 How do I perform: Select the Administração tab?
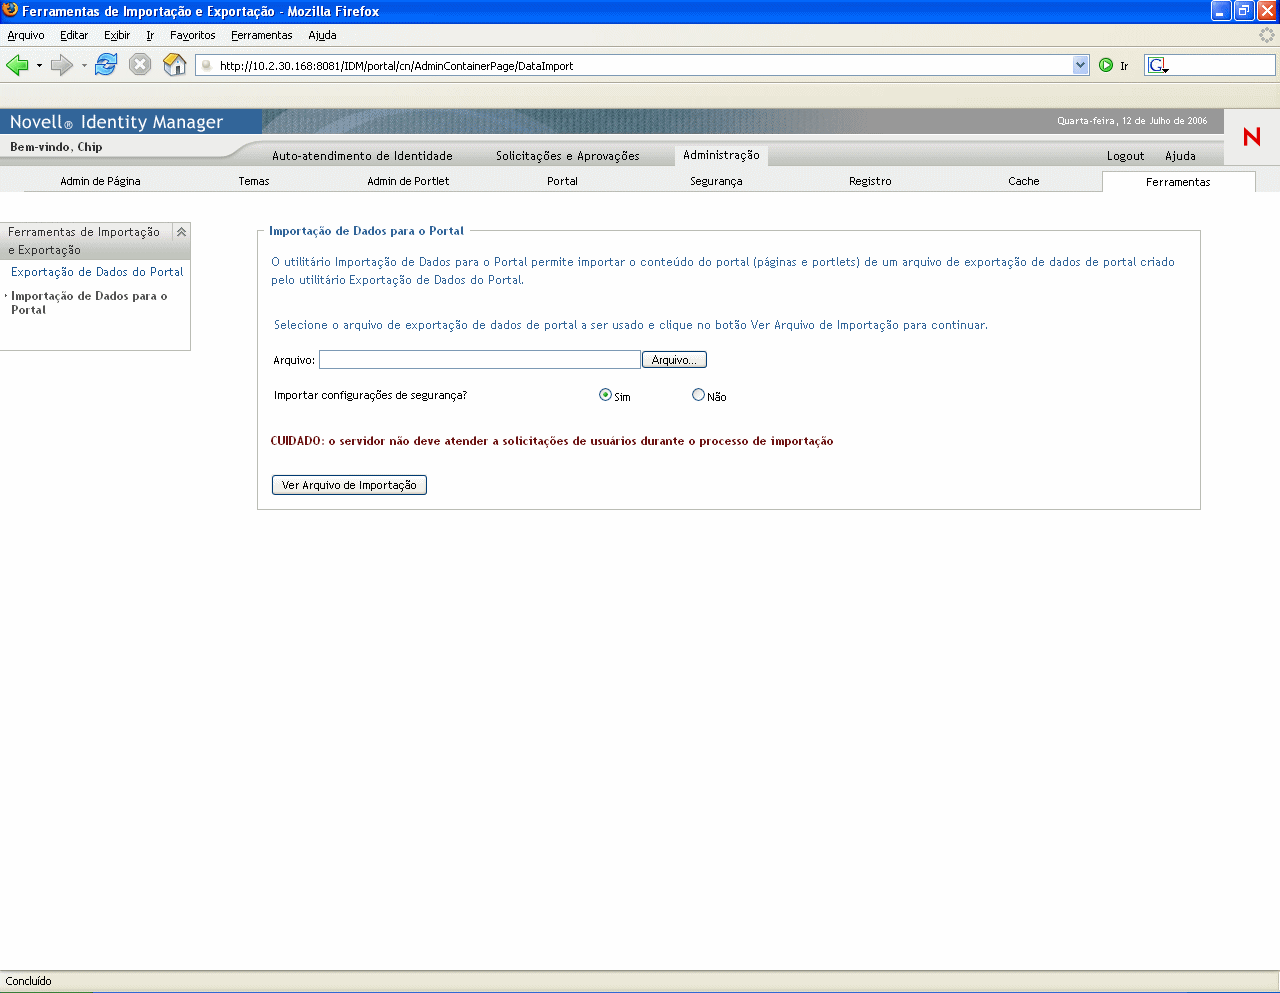point(721,155)
